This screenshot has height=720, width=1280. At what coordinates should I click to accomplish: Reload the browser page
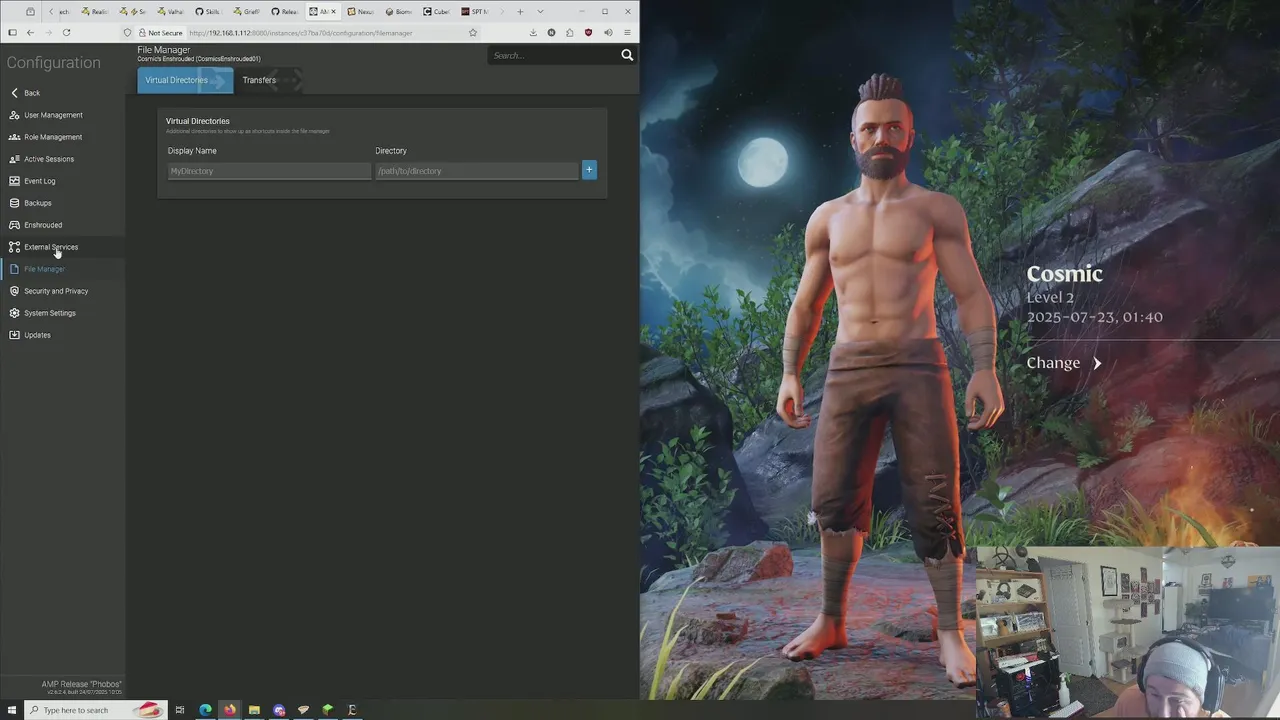pos(66,32)
